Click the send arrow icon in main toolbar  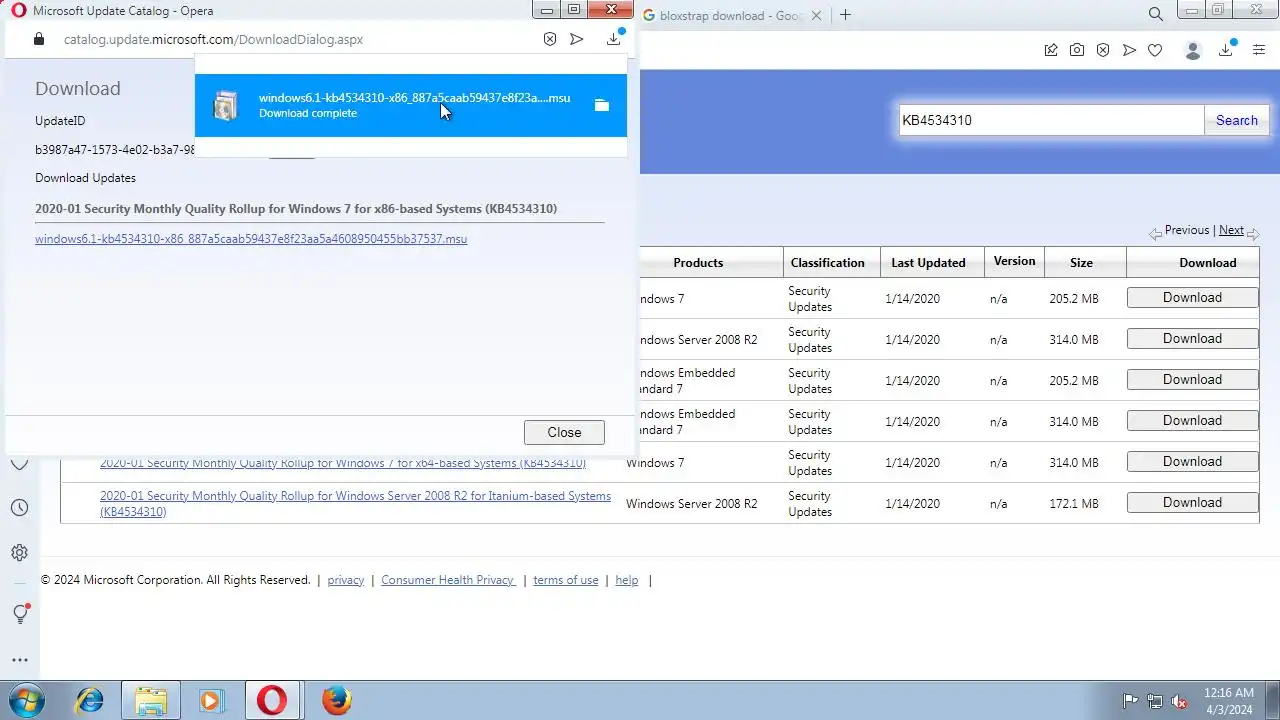1129,50
